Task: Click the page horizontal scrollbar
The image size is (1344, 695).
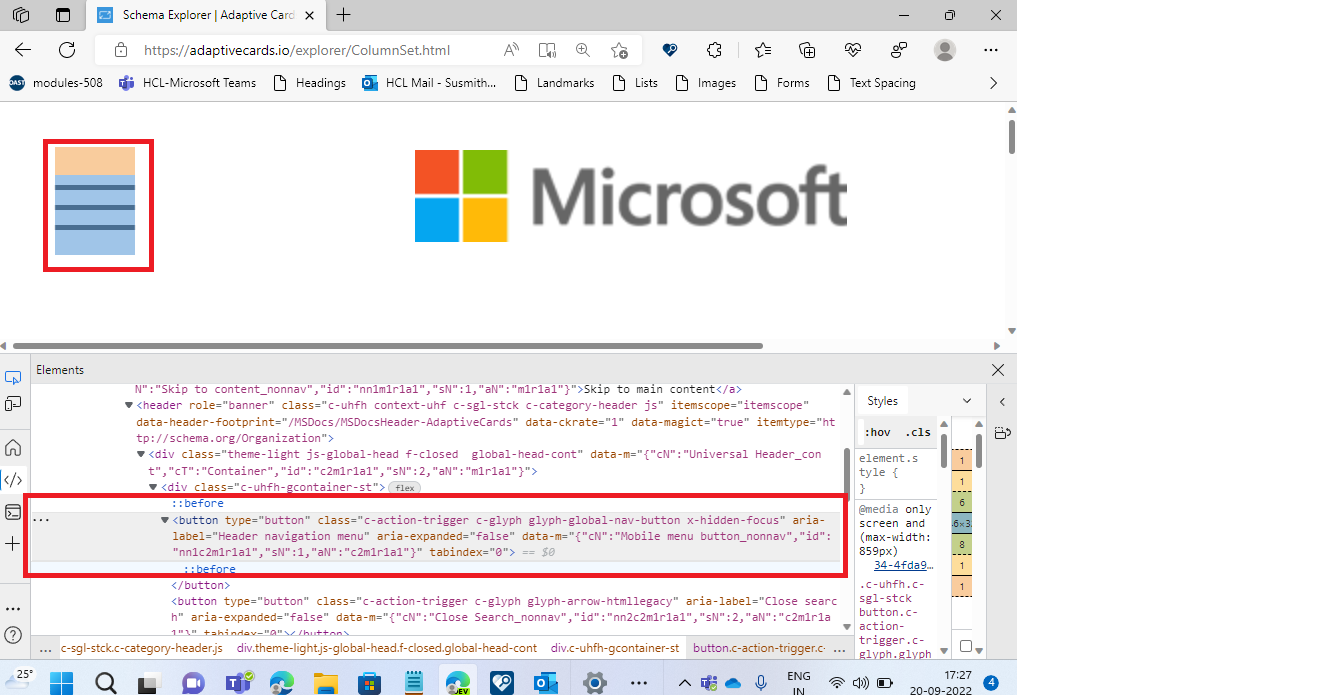Action: [x=388, y=346]
